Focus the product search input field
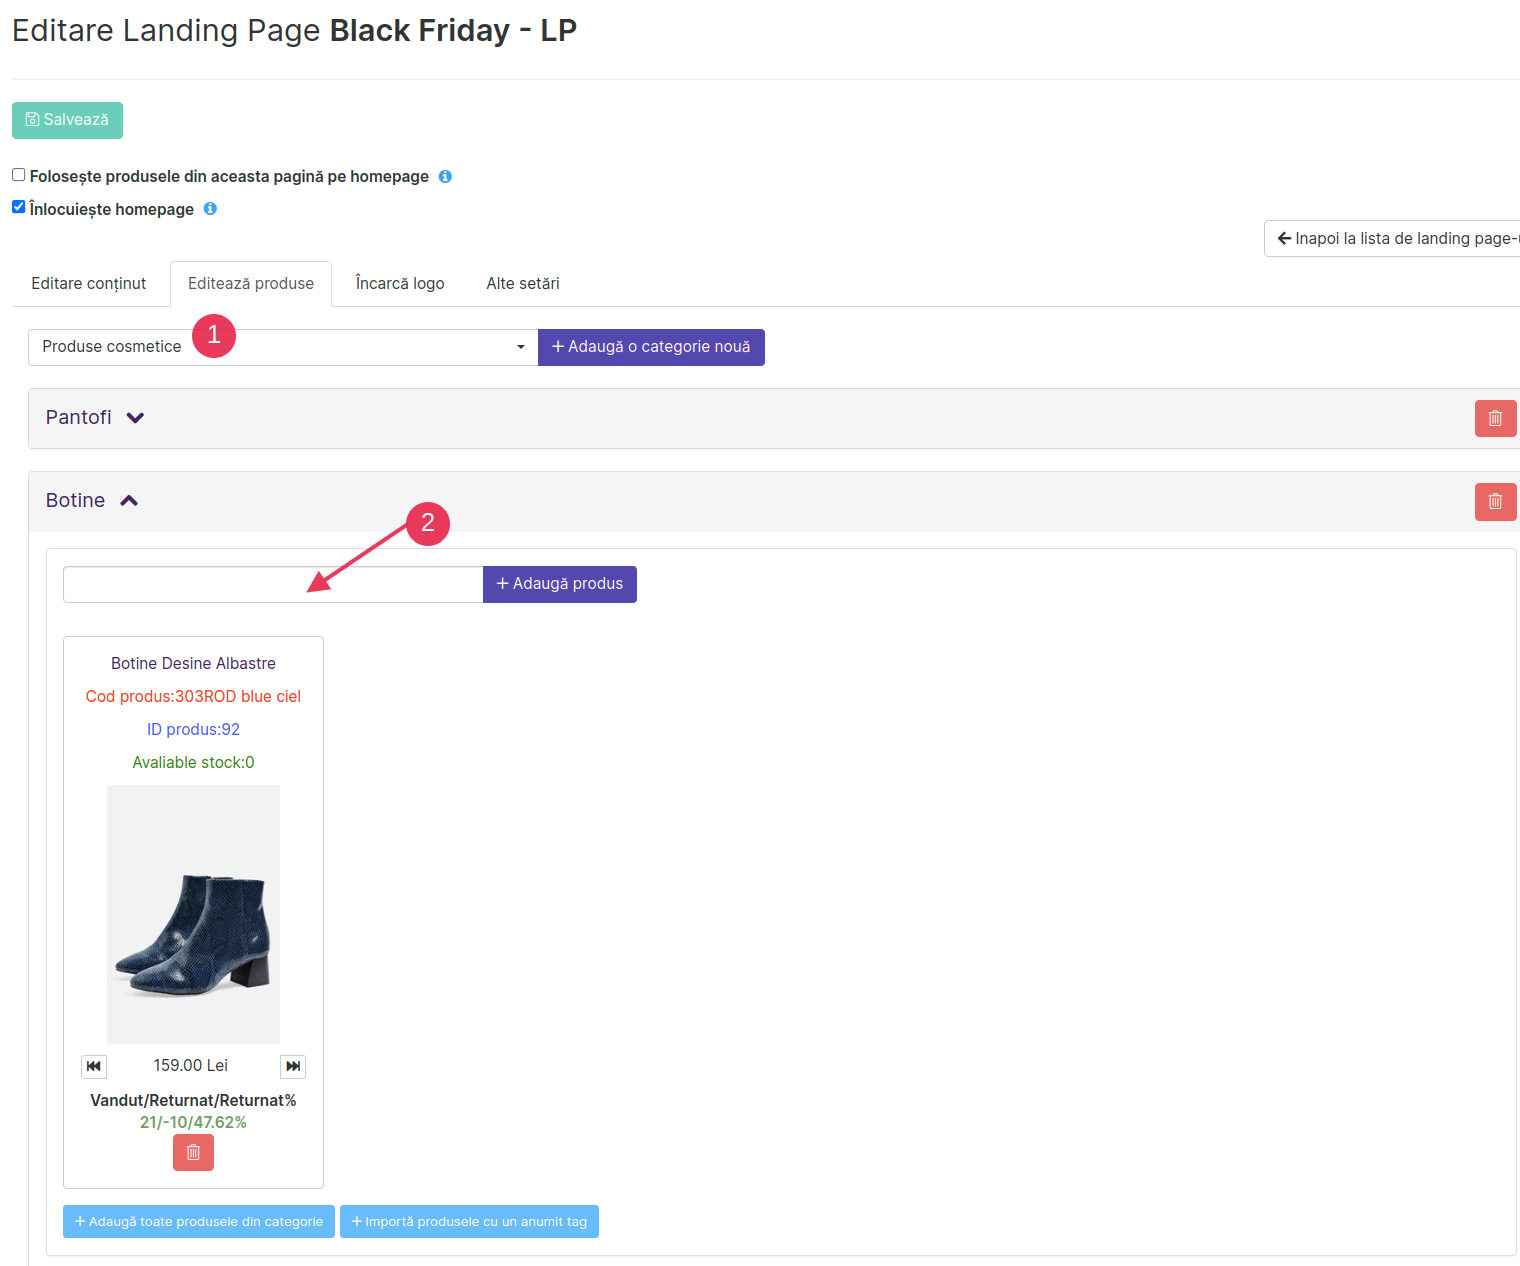This screenshot has height=1266, width=1520. 273,584
